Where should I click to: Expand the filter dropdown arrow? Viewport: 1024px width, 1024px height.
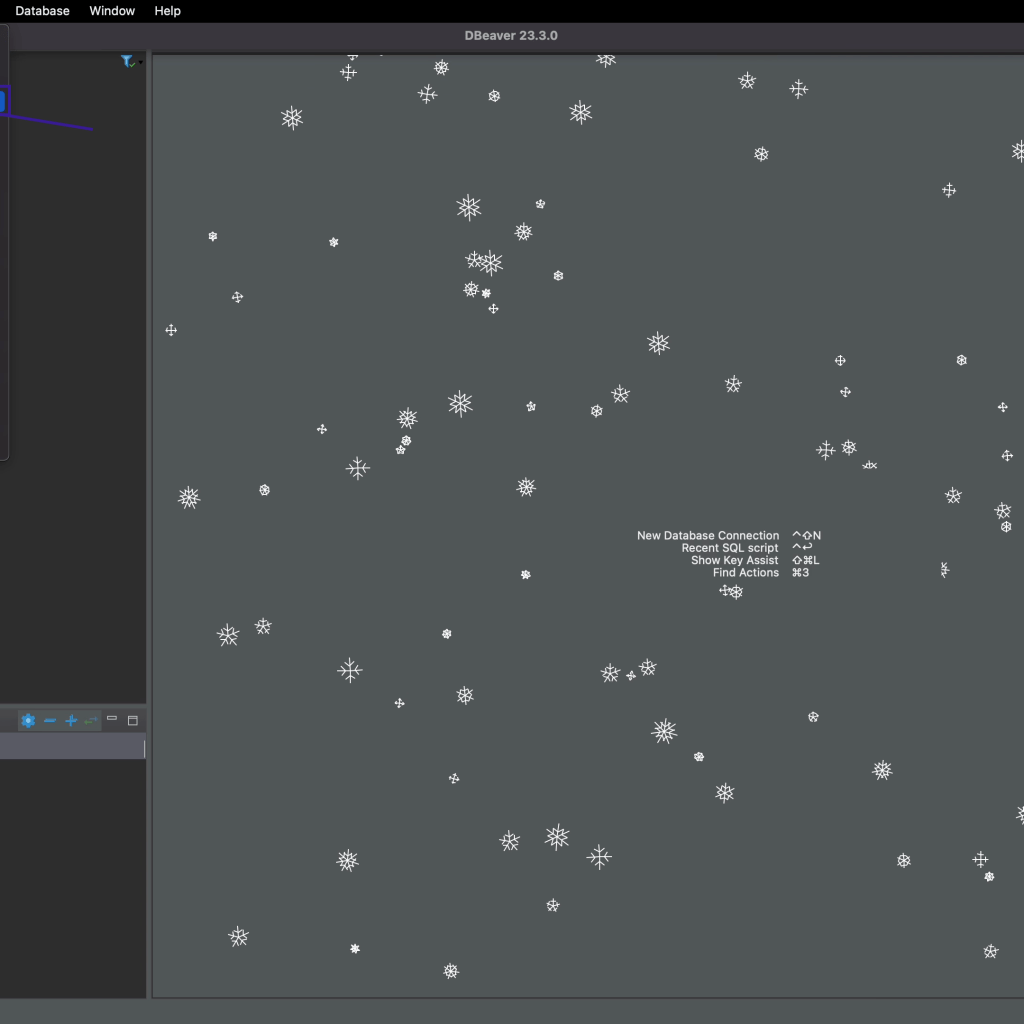(141, 63)
